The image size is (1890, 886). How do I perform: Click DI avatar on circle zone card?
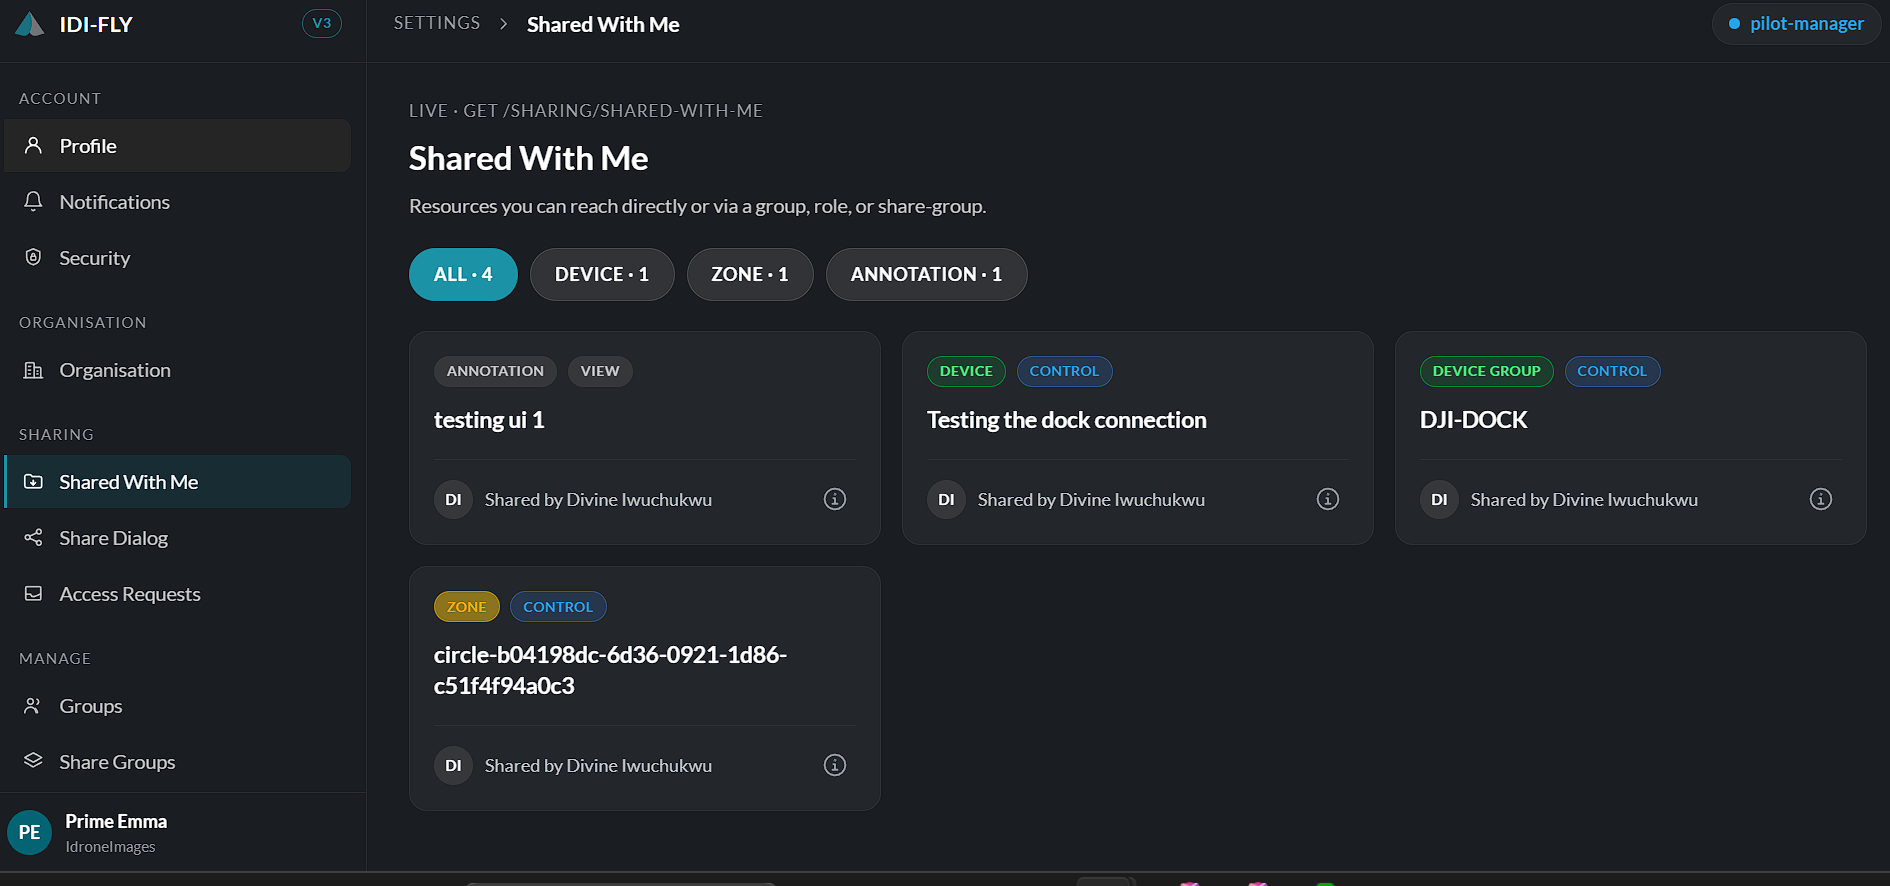pos(453,765)
